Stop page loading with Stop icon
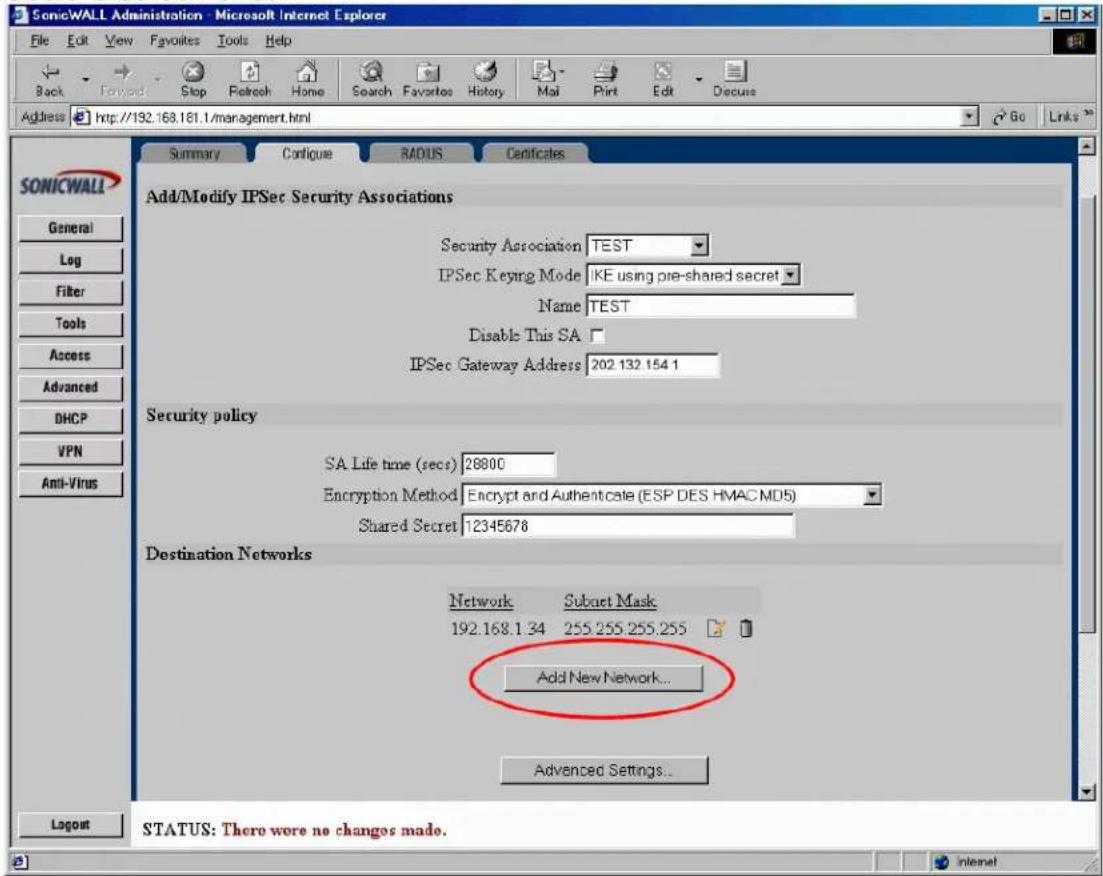Screen dimensions: 1103x876 [x=193, y=80]
